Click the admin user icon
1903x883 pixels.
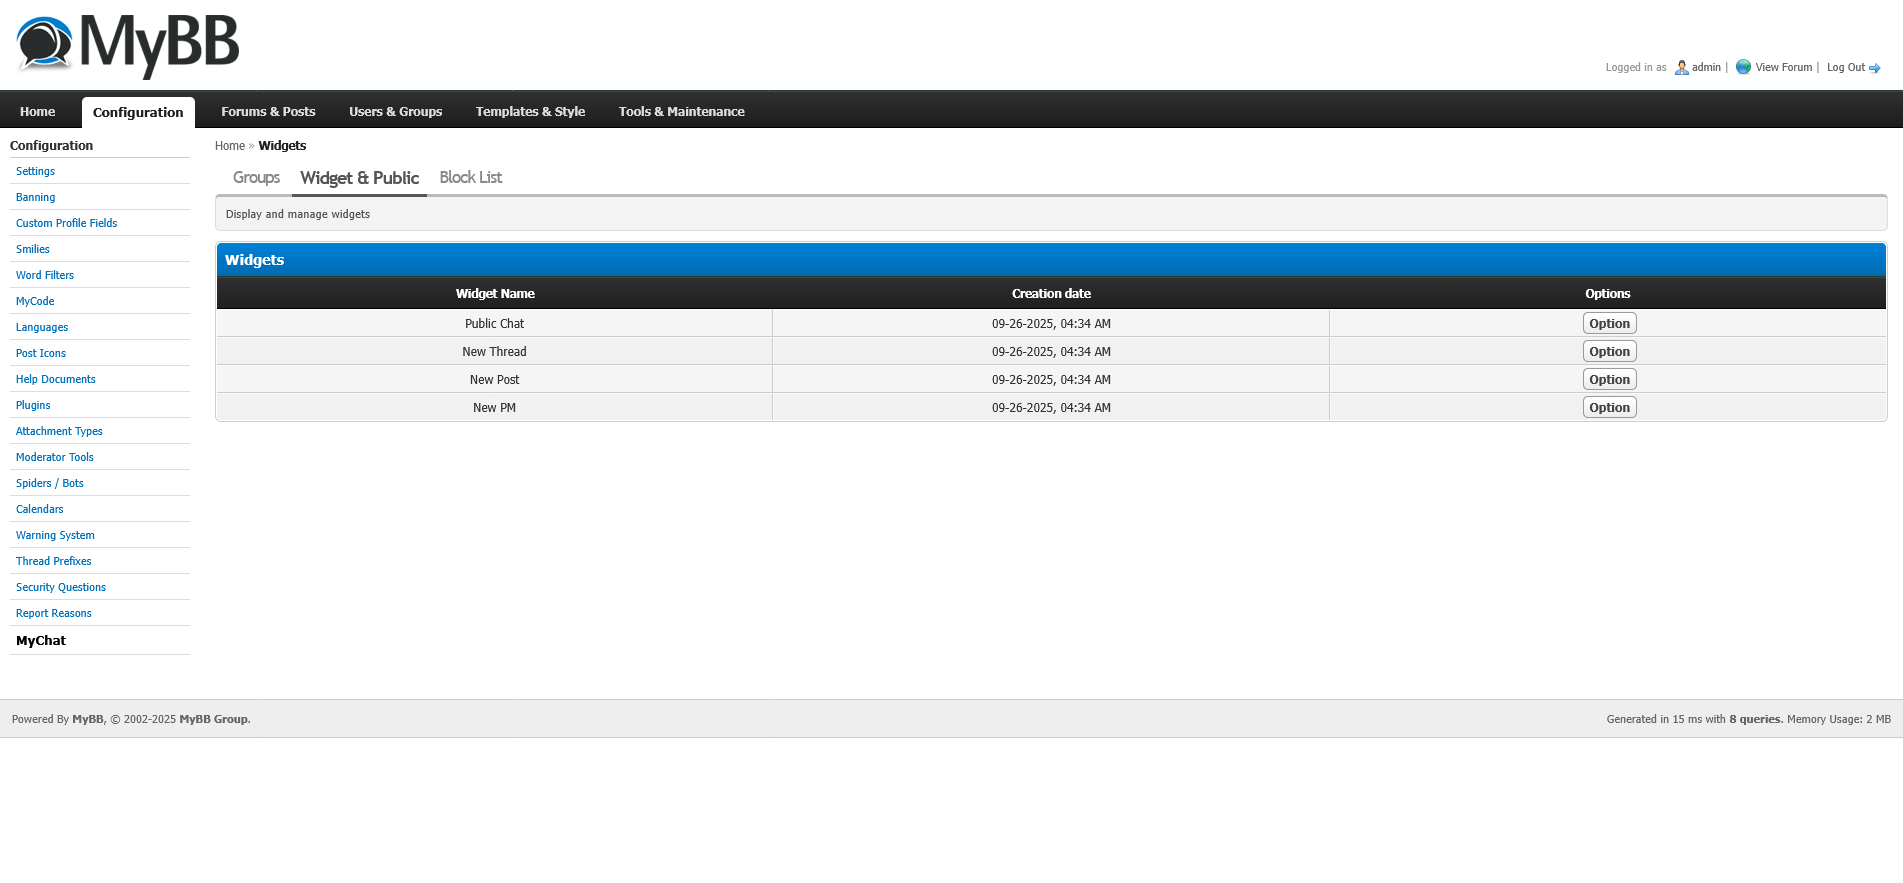(x=1681, y=68)
